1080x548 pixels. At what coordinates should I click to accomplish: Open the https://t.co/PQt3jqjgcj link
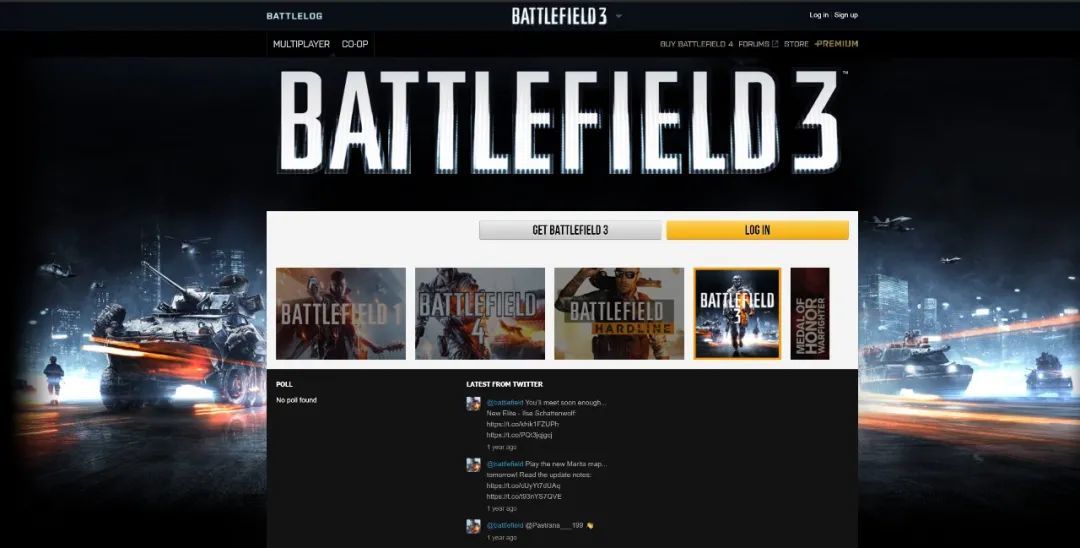click(x=519, y=435)
